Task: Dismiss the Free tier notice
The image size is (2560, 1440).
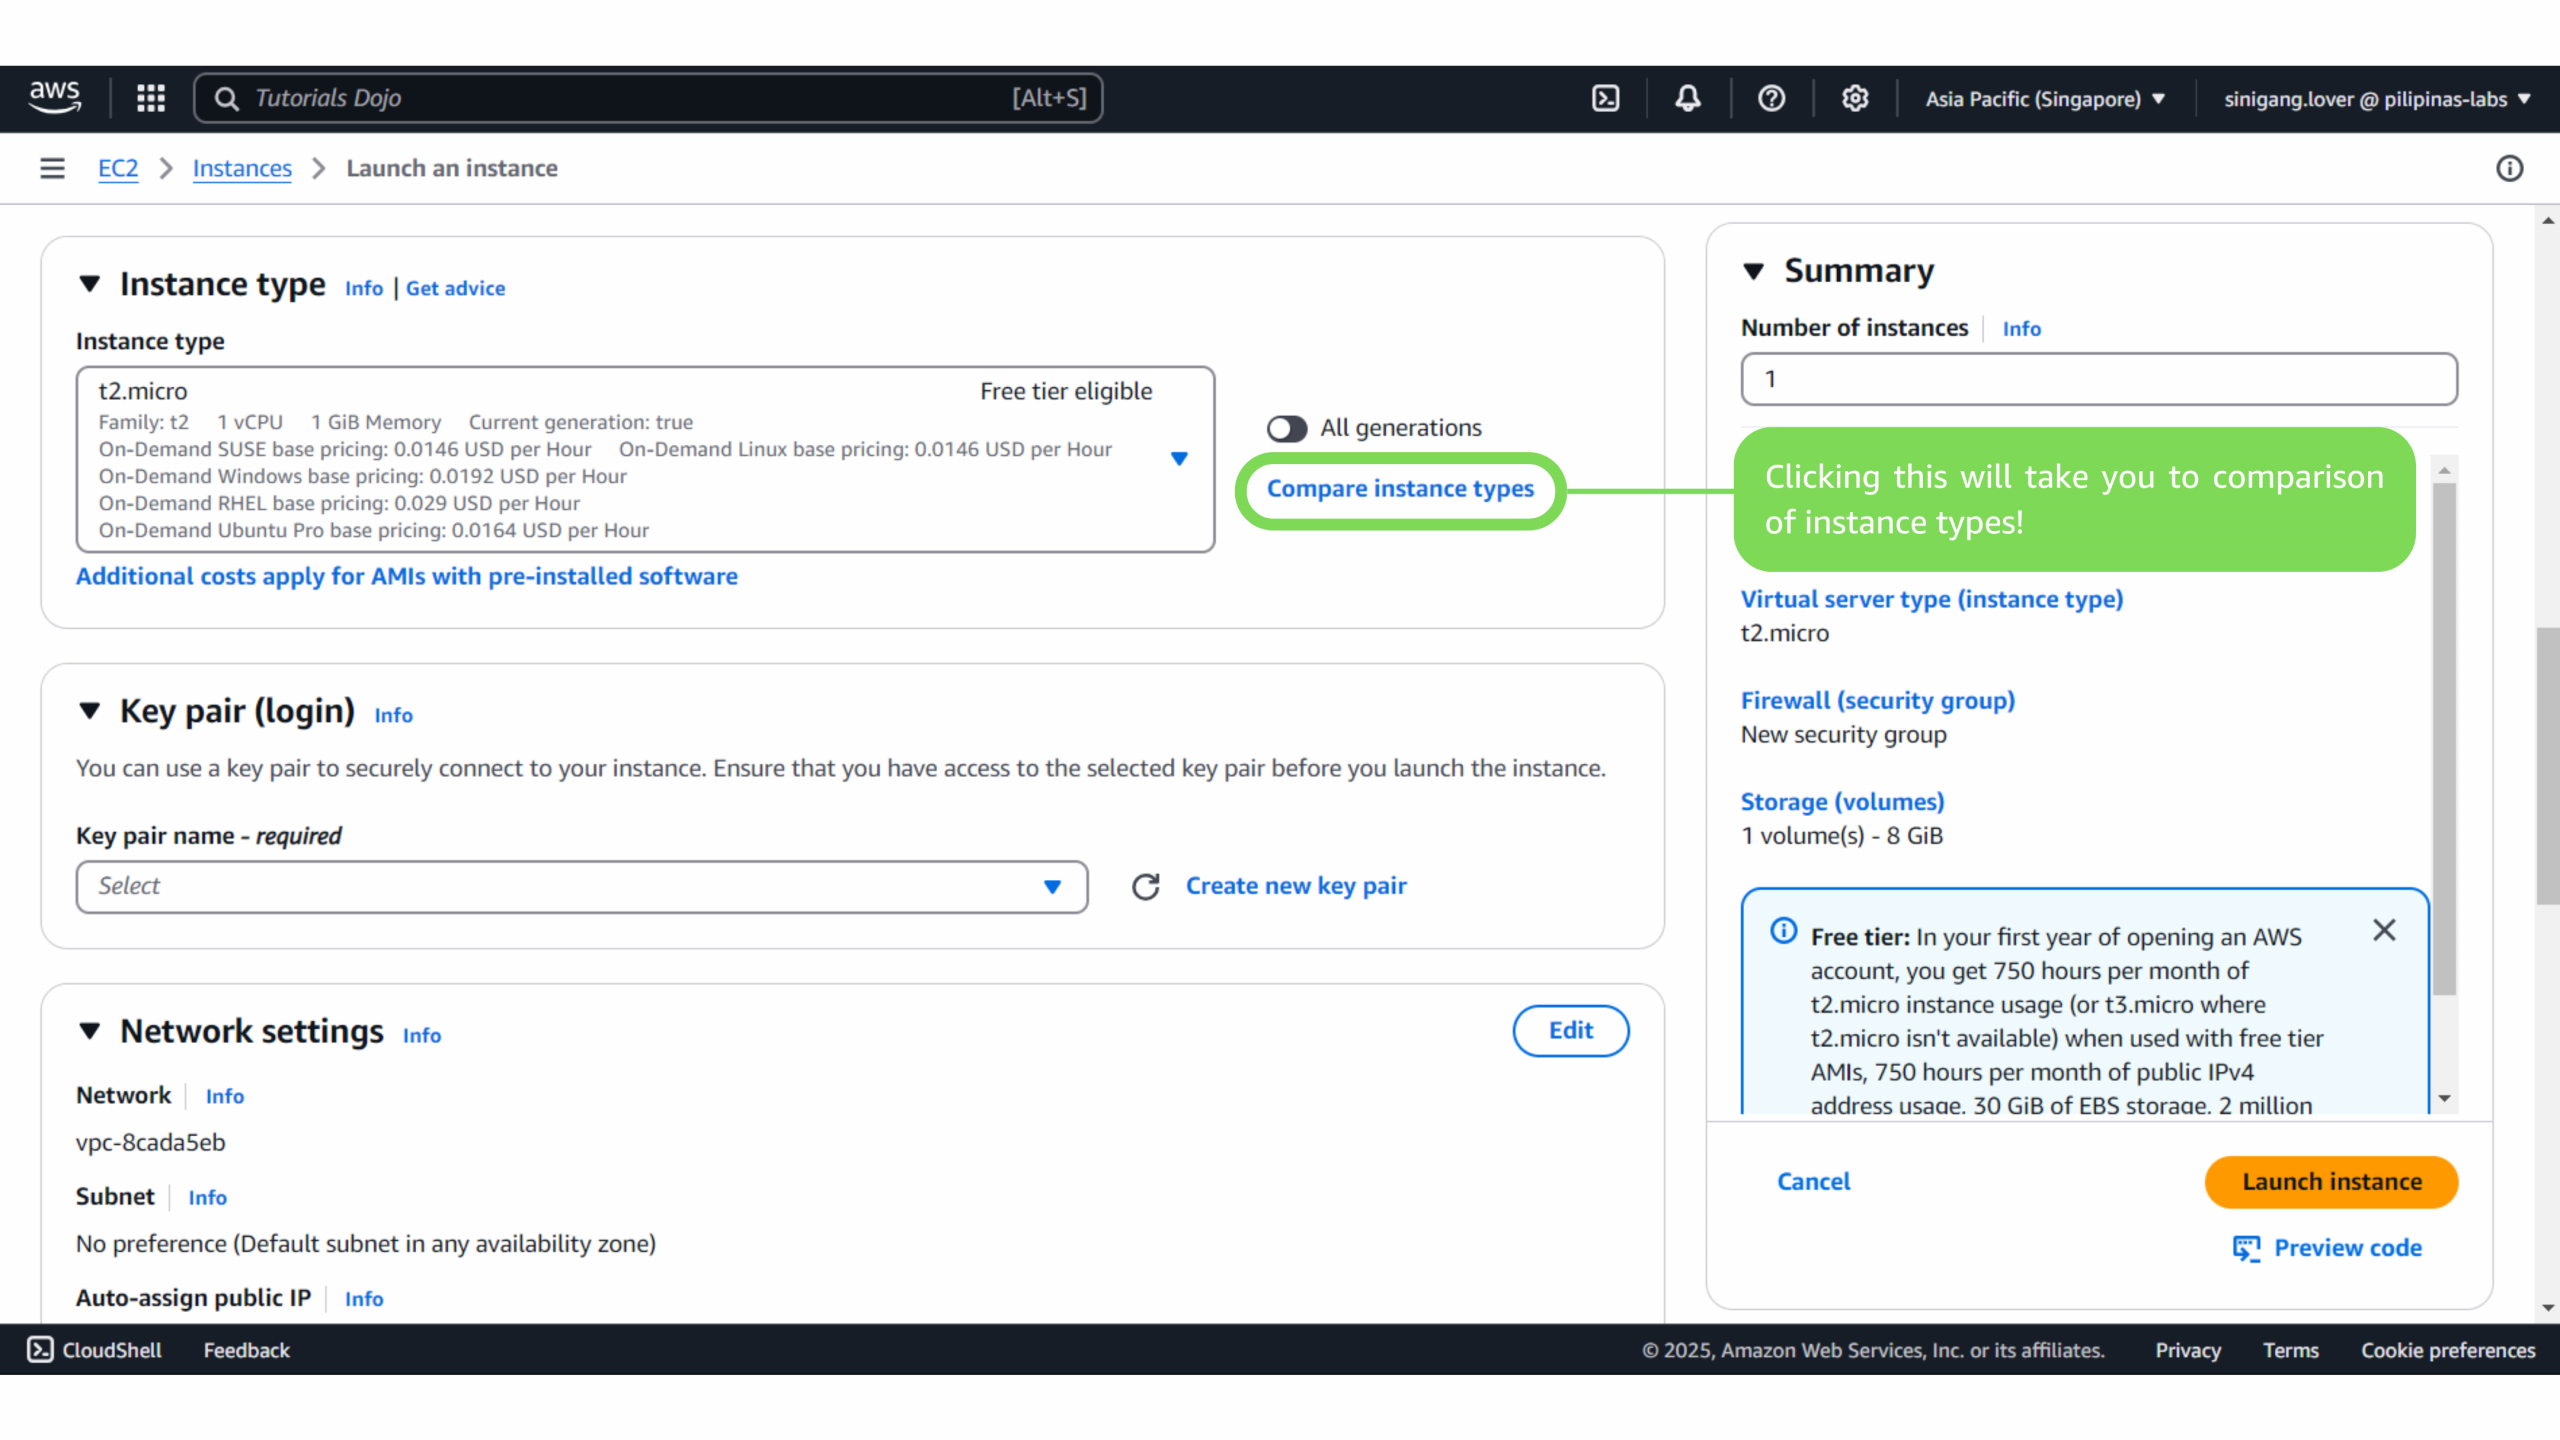Action: (2384, 930)
